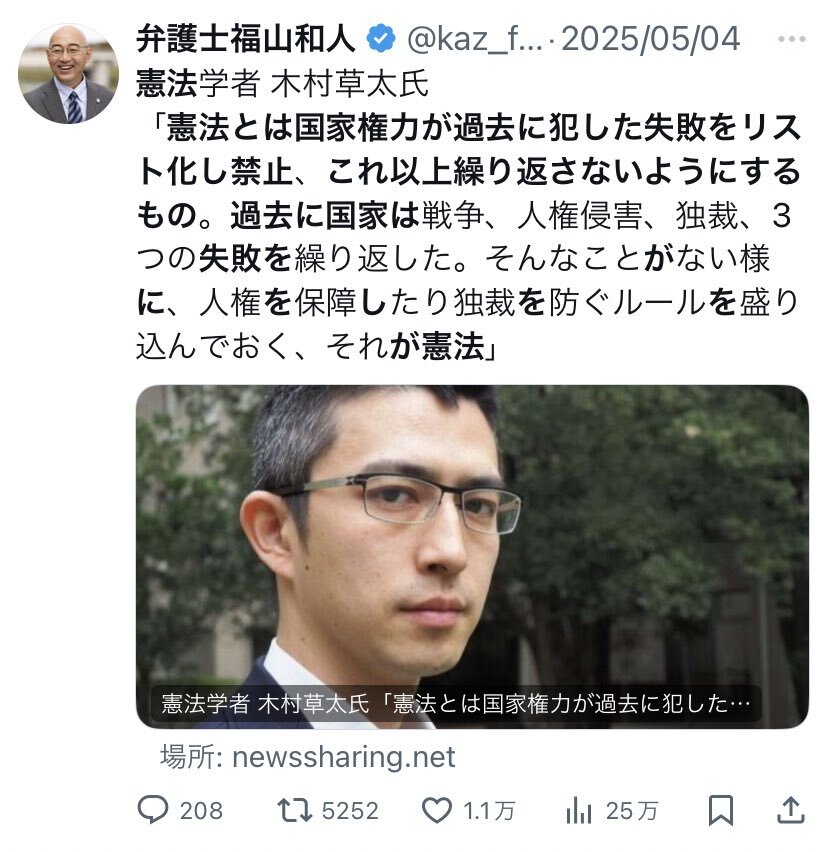This screenshot has height=852, width=827.
Task: Click the 25万 views count
Action: tap(632, 811)
